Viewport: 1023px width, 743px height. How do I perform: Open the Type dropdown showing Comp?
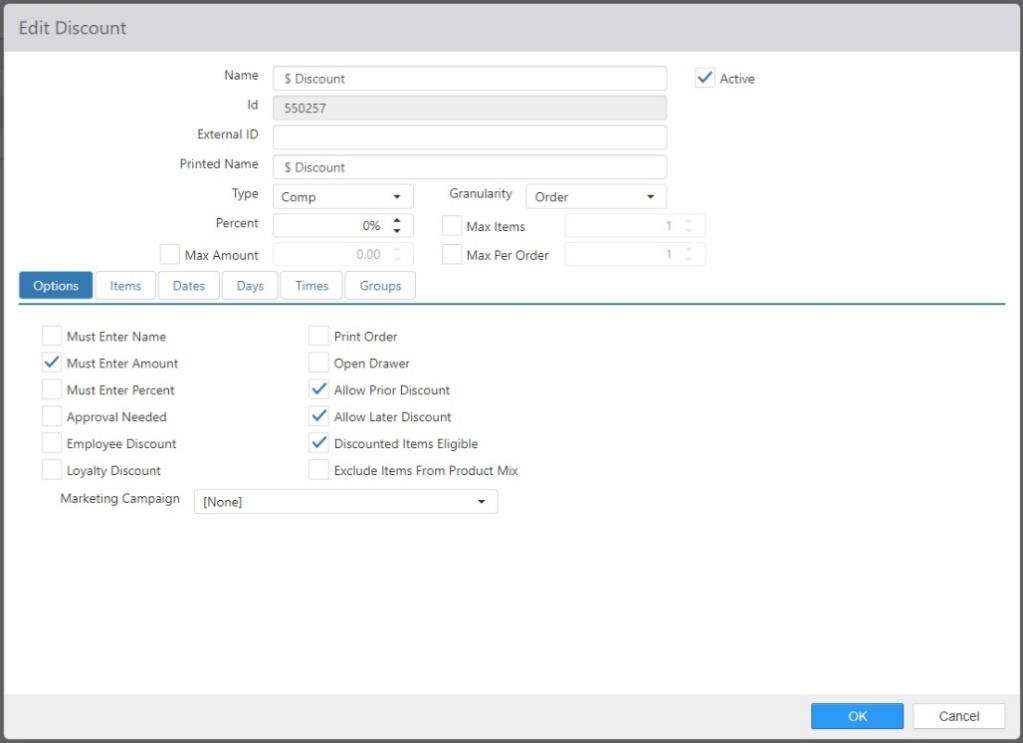pos(343,196)
